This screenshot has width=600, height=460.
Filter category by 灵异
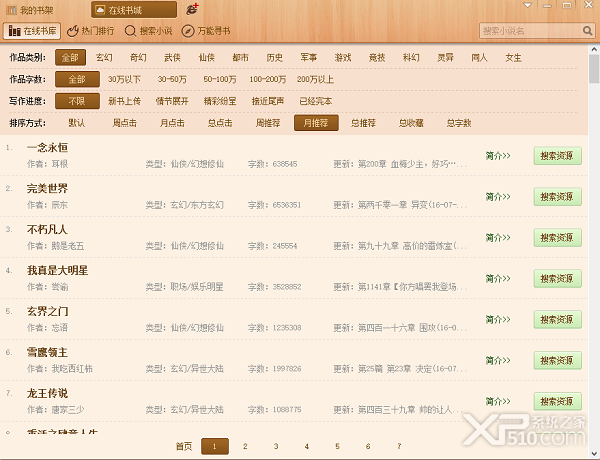pos(445,58)
